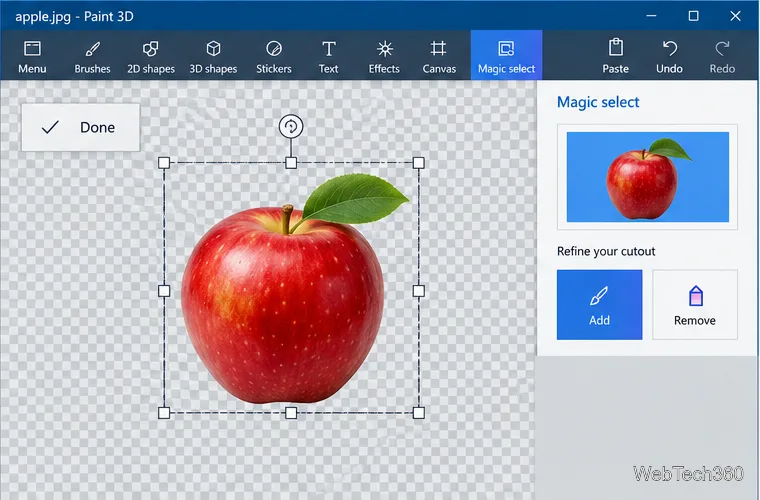Choose Add to refine cutout
The width and height of the screenshot is (760, 500).
tap(600, 305)
